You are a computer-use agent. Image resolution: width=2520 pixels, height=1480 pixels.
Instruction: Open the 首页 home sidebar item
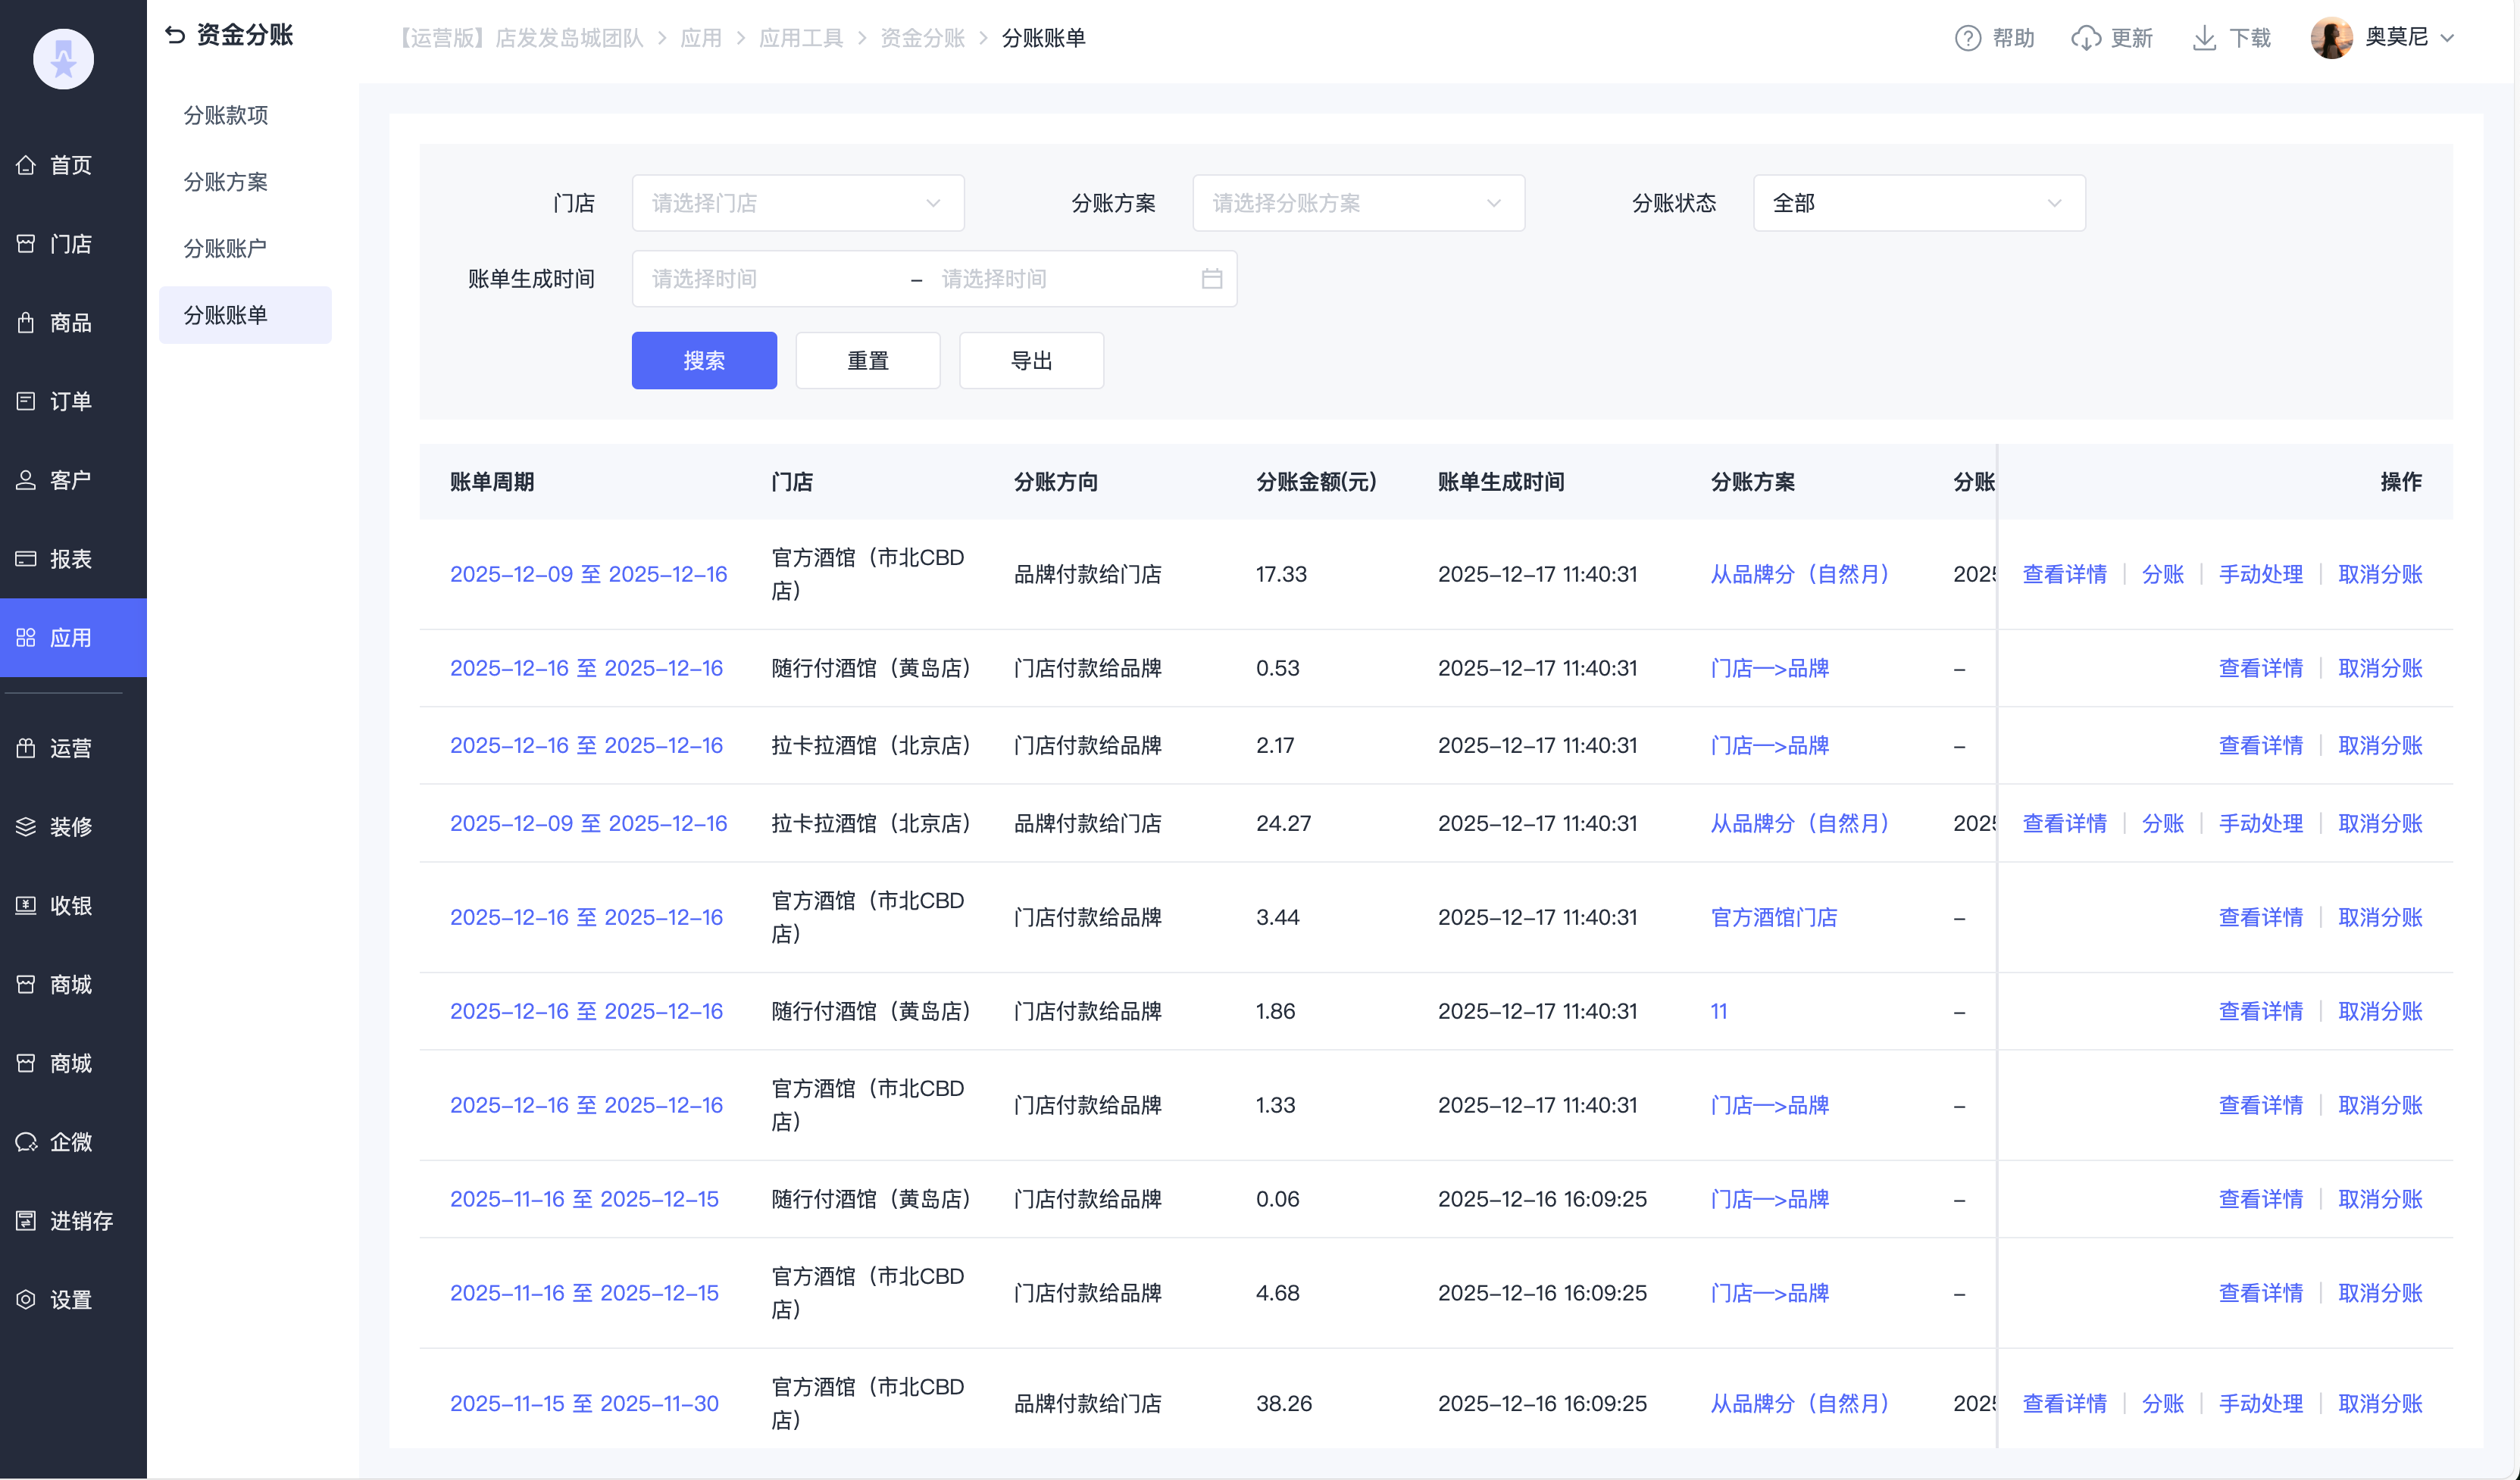pos(70,165)
